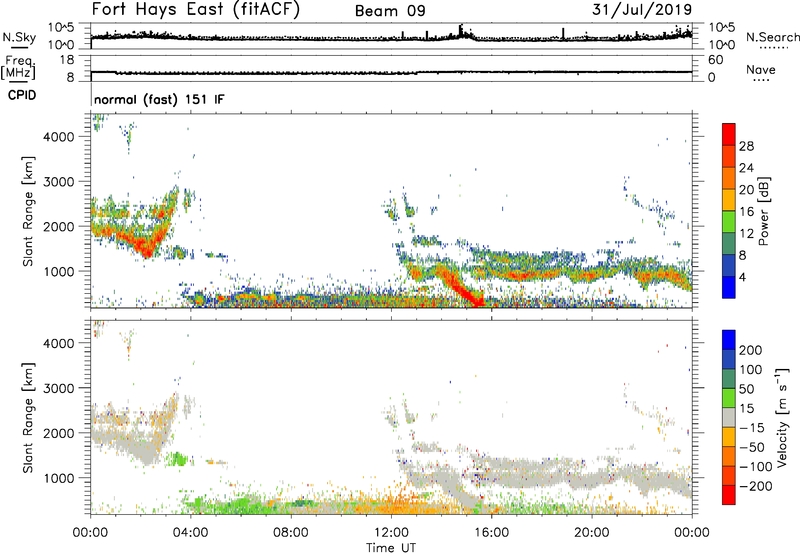Click the date '31/Jul/2019'
The height and width of the screenshot is (554, 800).
tap(642, 10)
